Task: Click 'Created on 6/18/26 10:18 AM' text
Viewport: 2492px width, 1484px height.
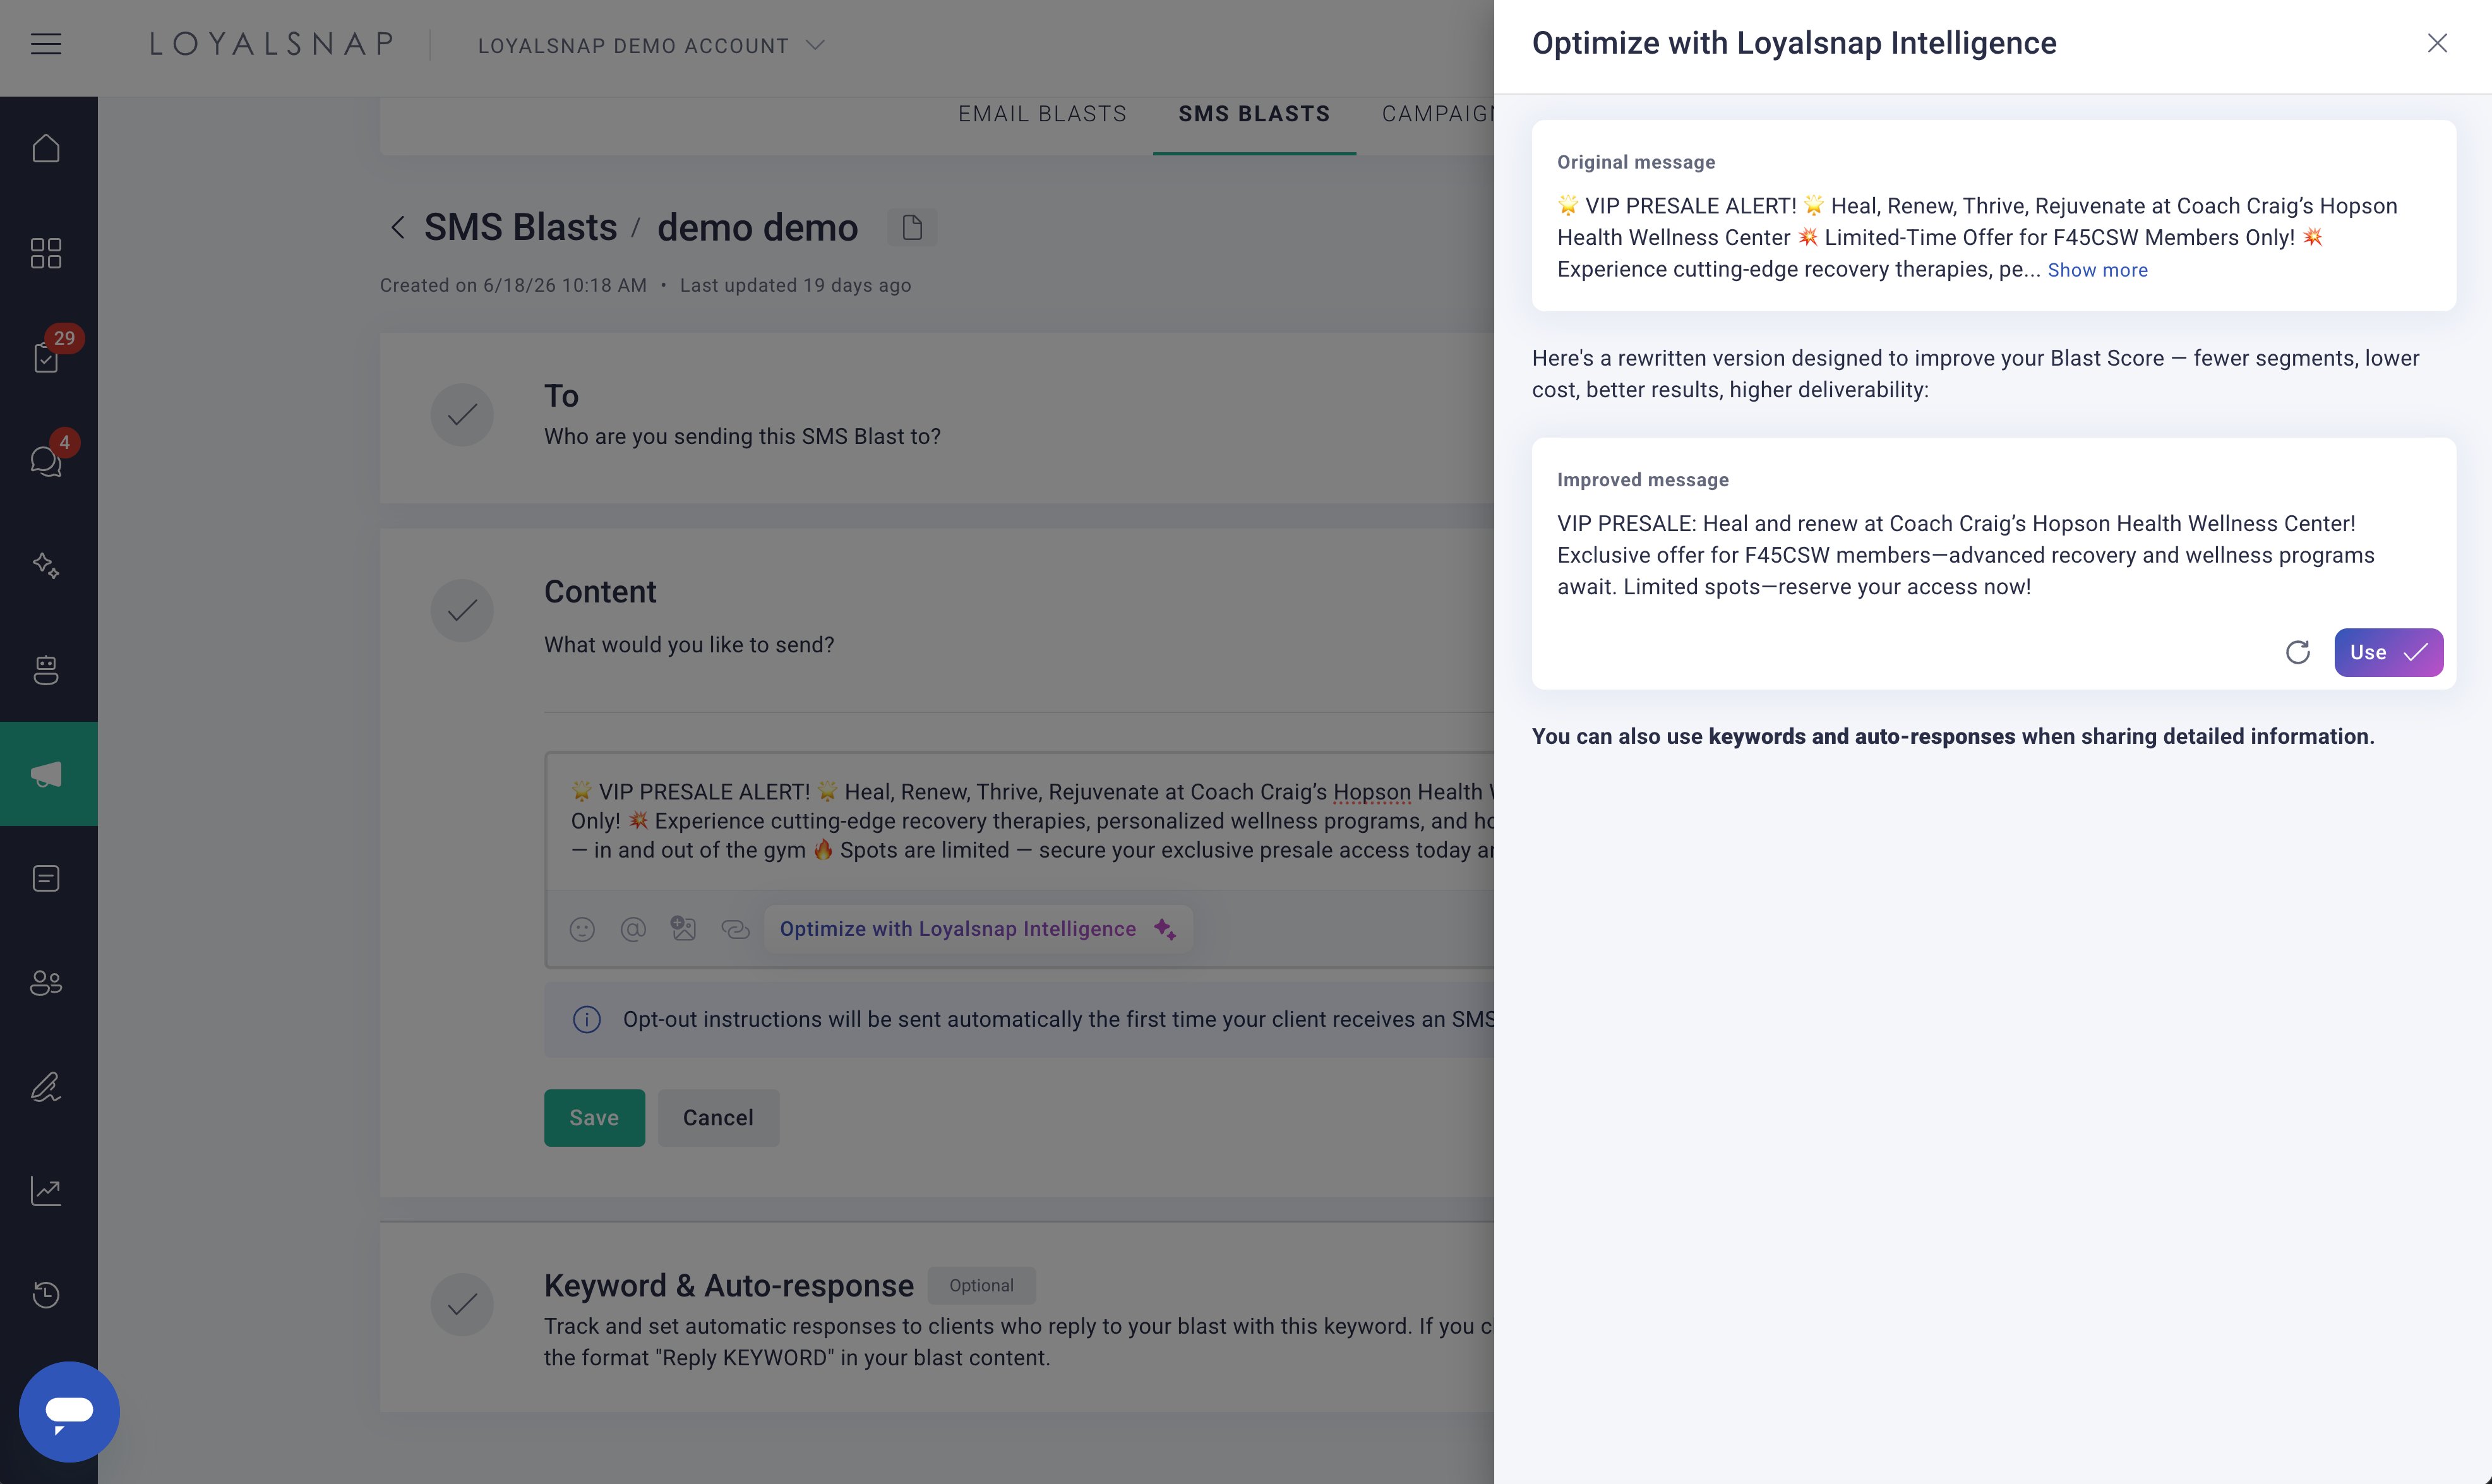Action: (513, 285)
